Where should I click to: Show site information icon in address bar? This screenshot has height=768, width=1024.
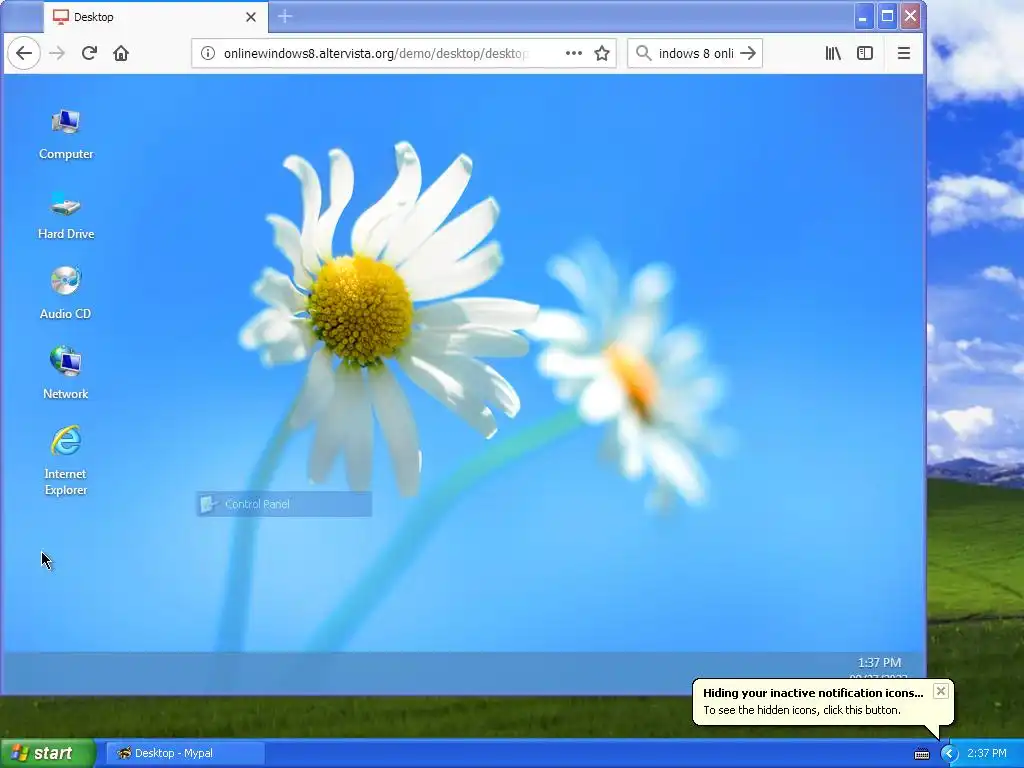(x=208, y=54)
